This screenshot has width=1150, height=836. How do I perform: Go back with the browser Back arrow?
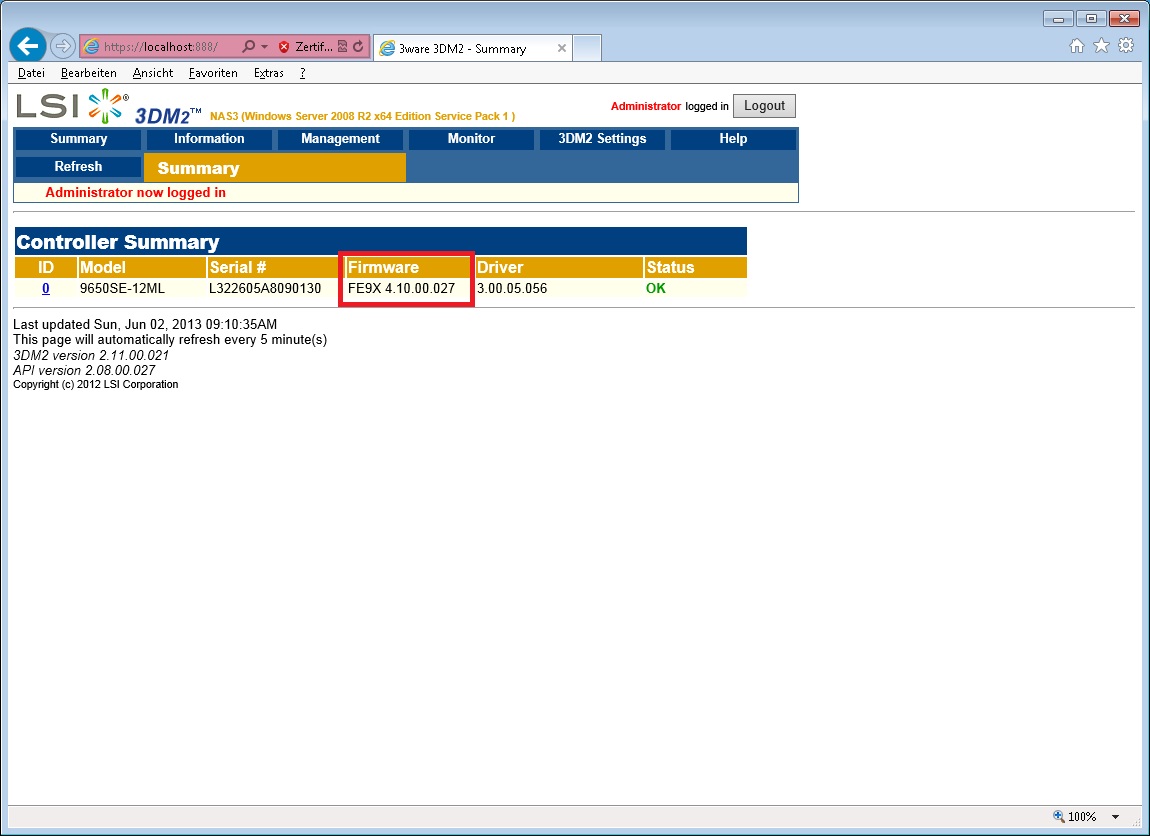click(x=28, y=46)
